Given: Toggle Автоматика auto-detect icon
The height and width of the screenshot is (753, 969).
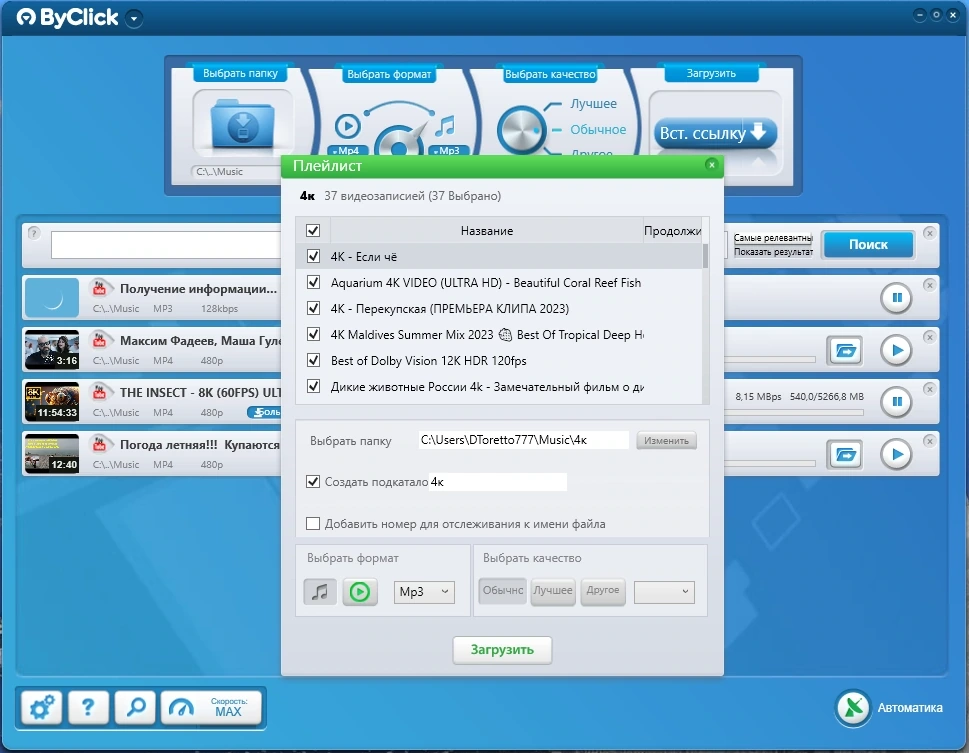Looking at the screenshot, I should (853, 707).
